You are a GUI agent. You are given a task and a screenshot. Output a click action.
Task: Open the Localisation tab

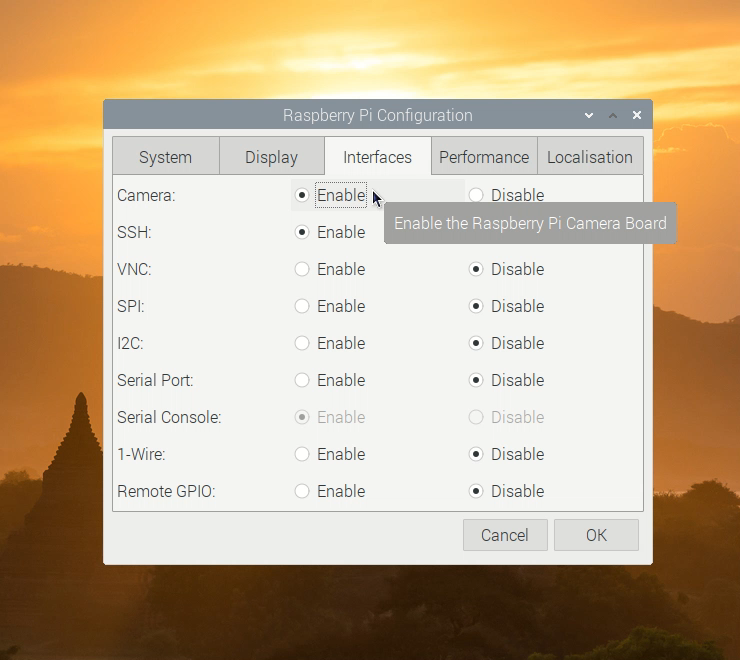[590, 157]
